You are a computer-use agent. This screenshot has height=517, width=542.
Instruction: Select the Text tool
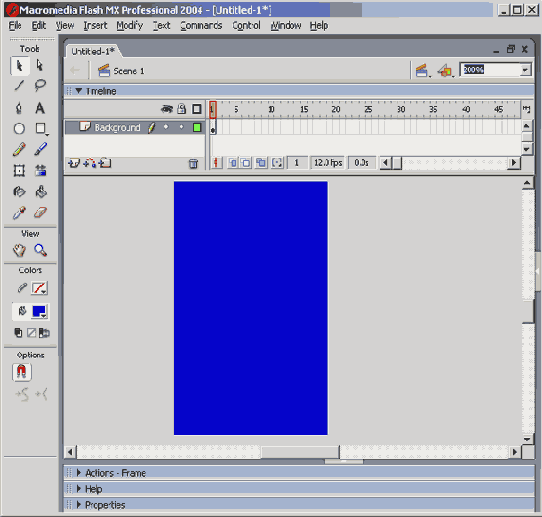40,108
